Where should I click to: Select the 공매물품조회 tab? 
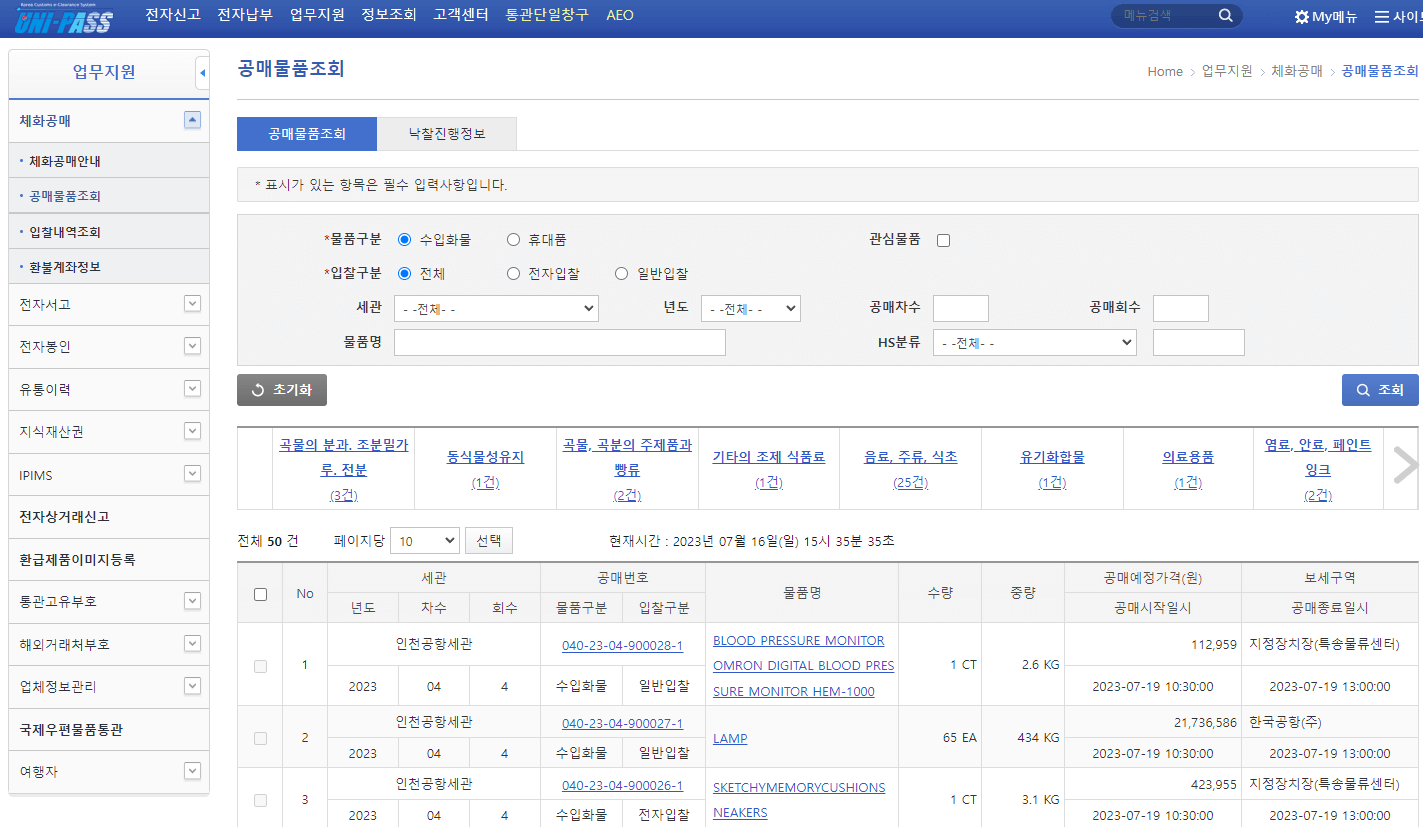coord(307,134)
